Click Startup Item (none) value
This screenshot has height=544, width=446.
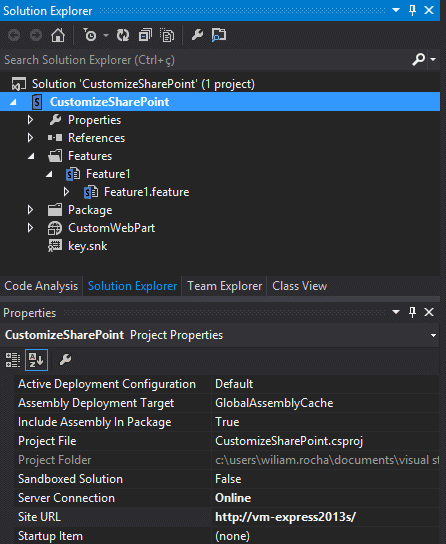click(x=232, y=536)
